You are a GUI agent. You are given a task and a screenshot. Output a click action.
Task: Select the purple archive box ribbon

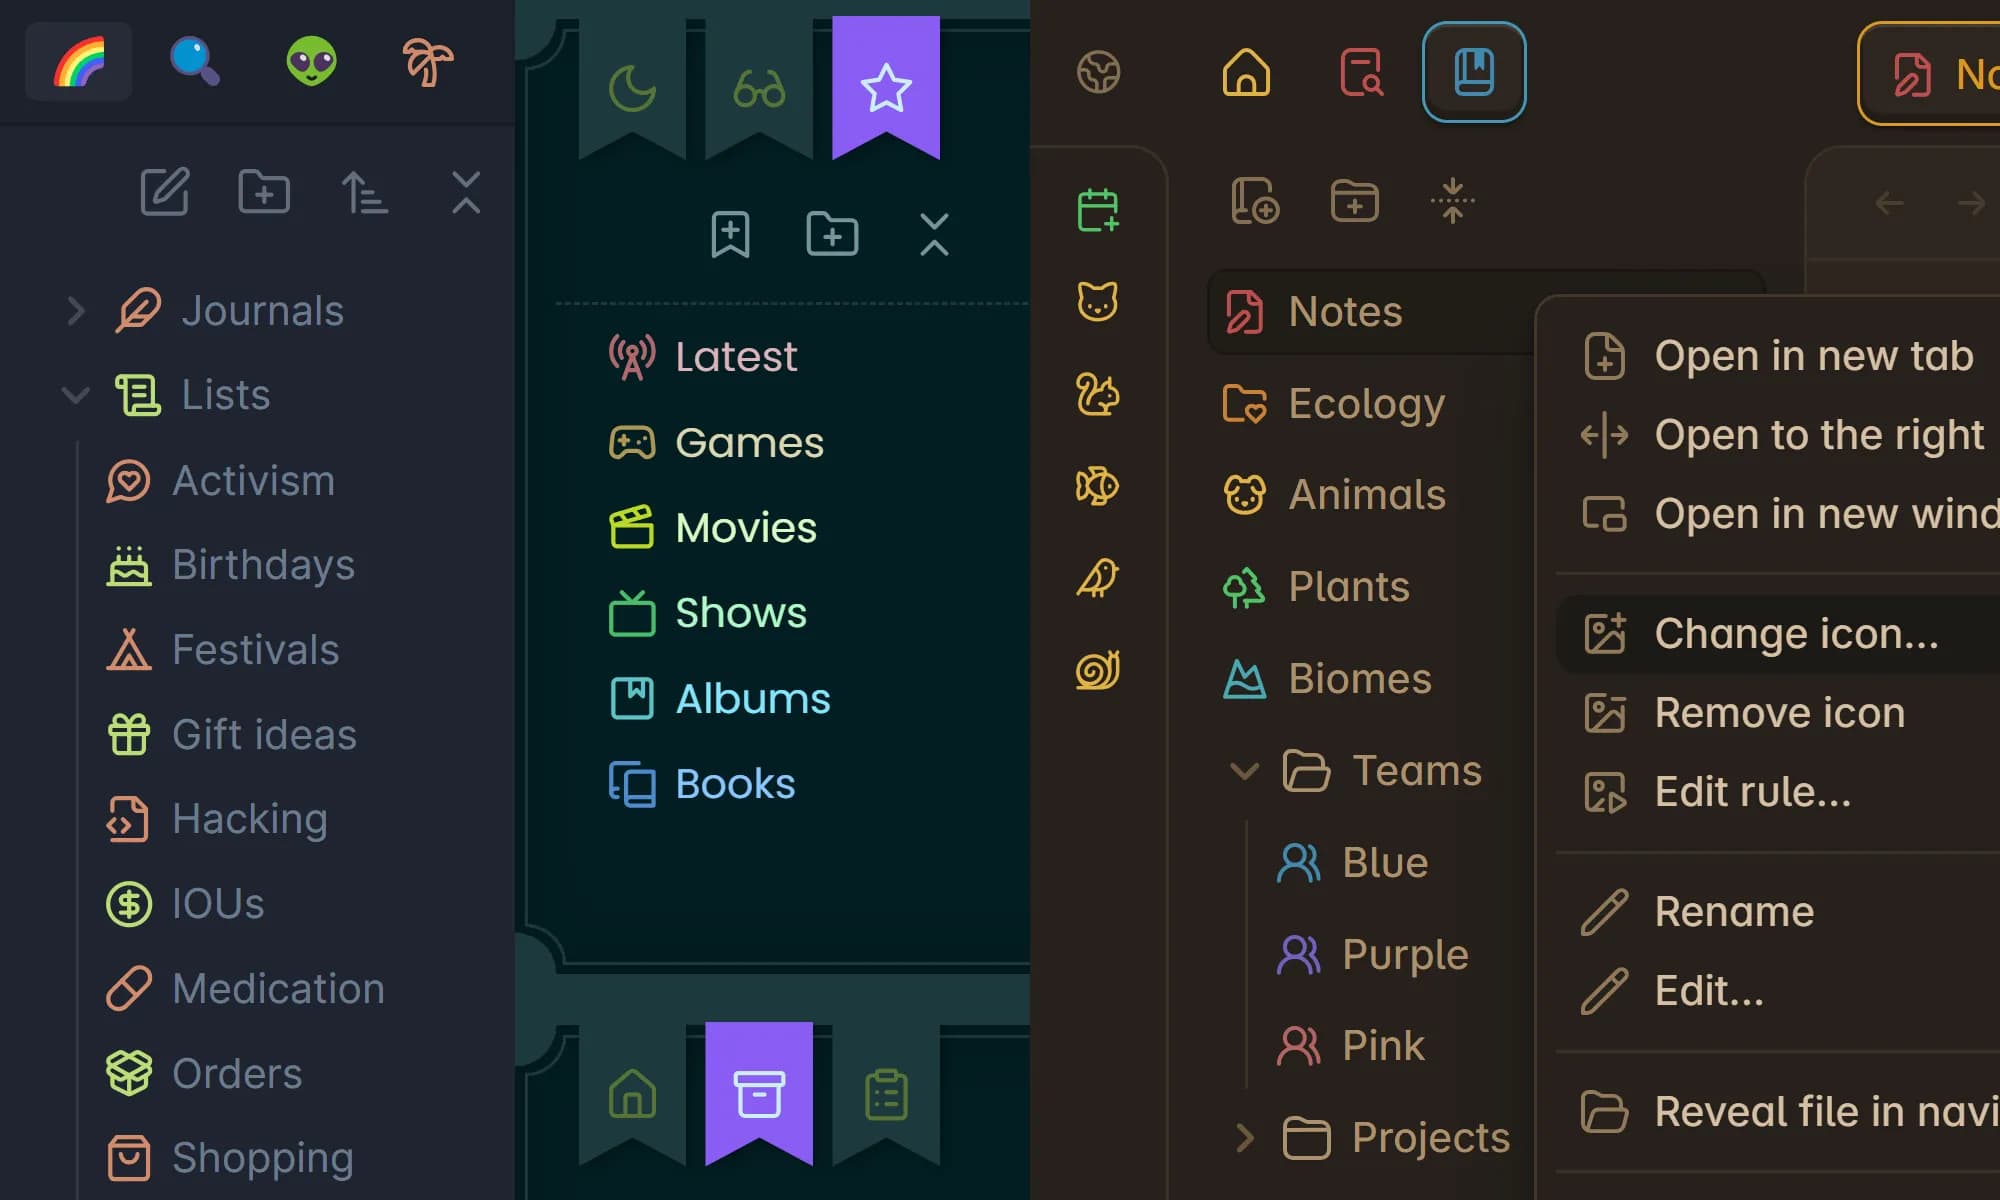(x=759, y=1094)
